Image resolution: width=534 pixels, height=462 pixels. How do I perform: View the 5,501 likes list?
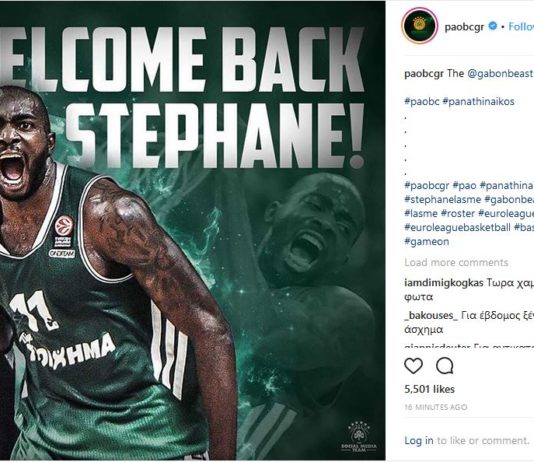pyautogui.click(x=429, y=389)
